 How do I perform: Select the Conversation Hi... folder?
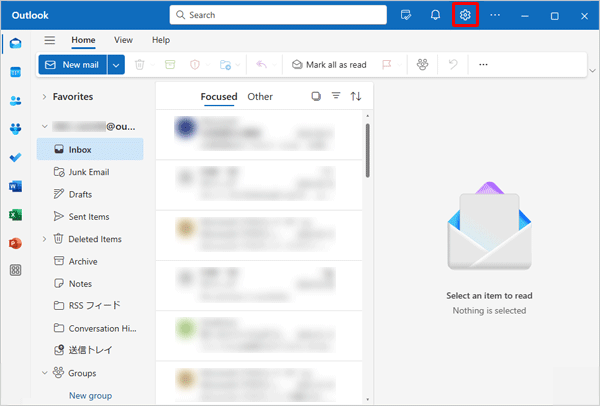(x=90, y=328)
